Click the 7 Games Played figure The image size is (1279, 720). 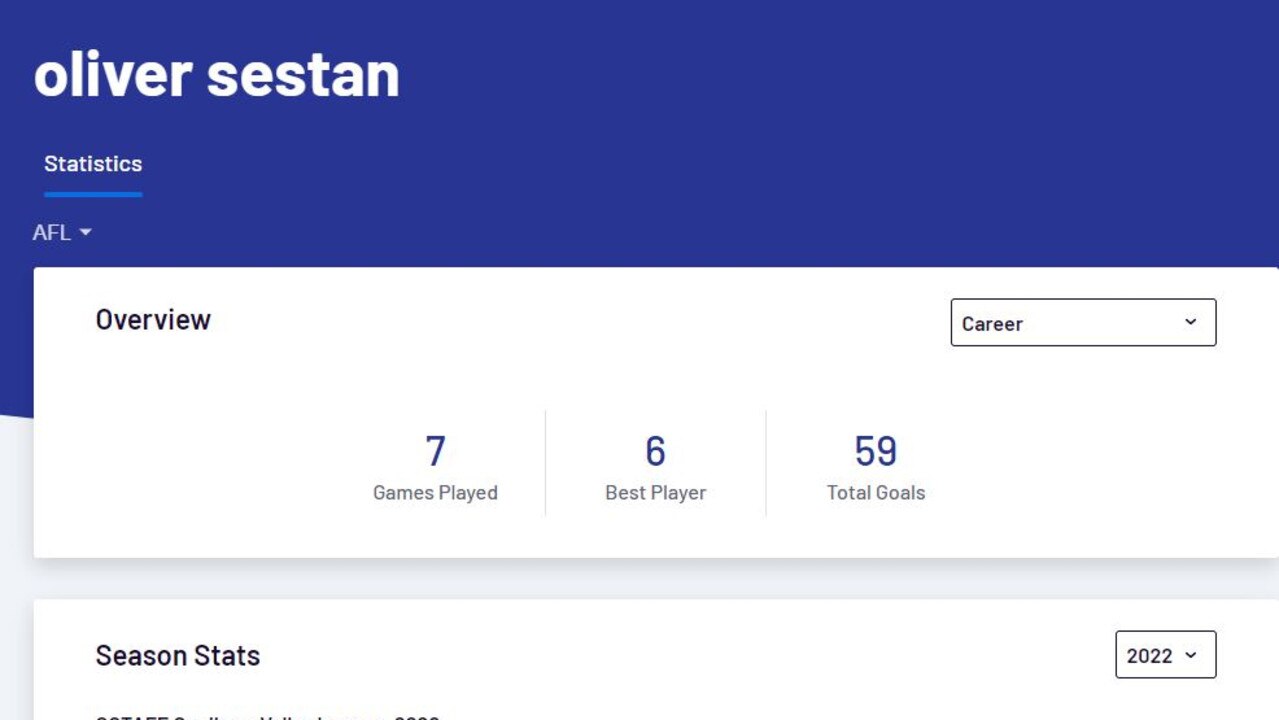coord(435,451)
